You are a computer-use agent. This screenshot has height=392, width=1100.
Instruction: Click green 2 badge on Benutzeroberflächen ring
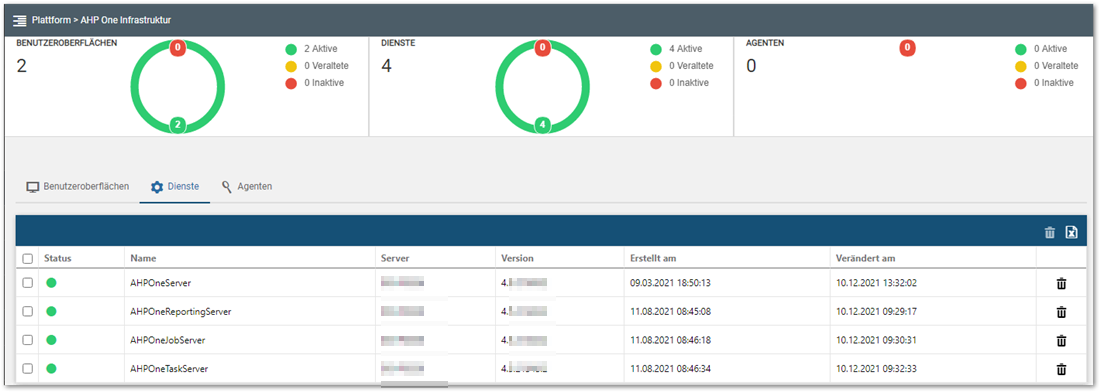178,125
